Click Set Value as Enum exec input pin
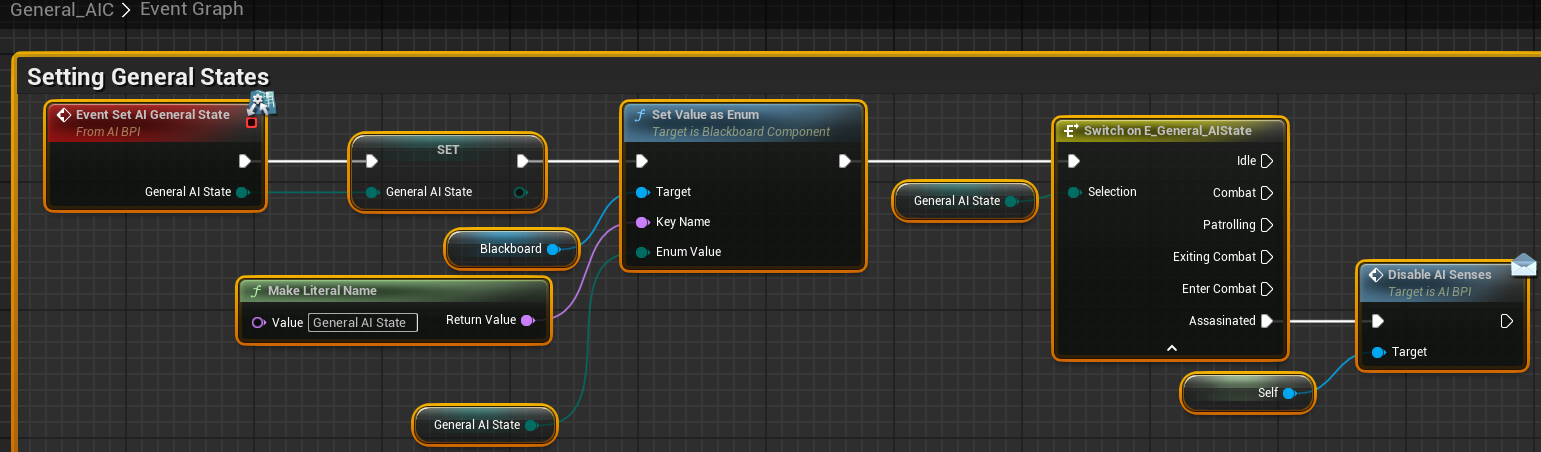Viewport: 1541px width, 452px height. [x=642, y=161]
